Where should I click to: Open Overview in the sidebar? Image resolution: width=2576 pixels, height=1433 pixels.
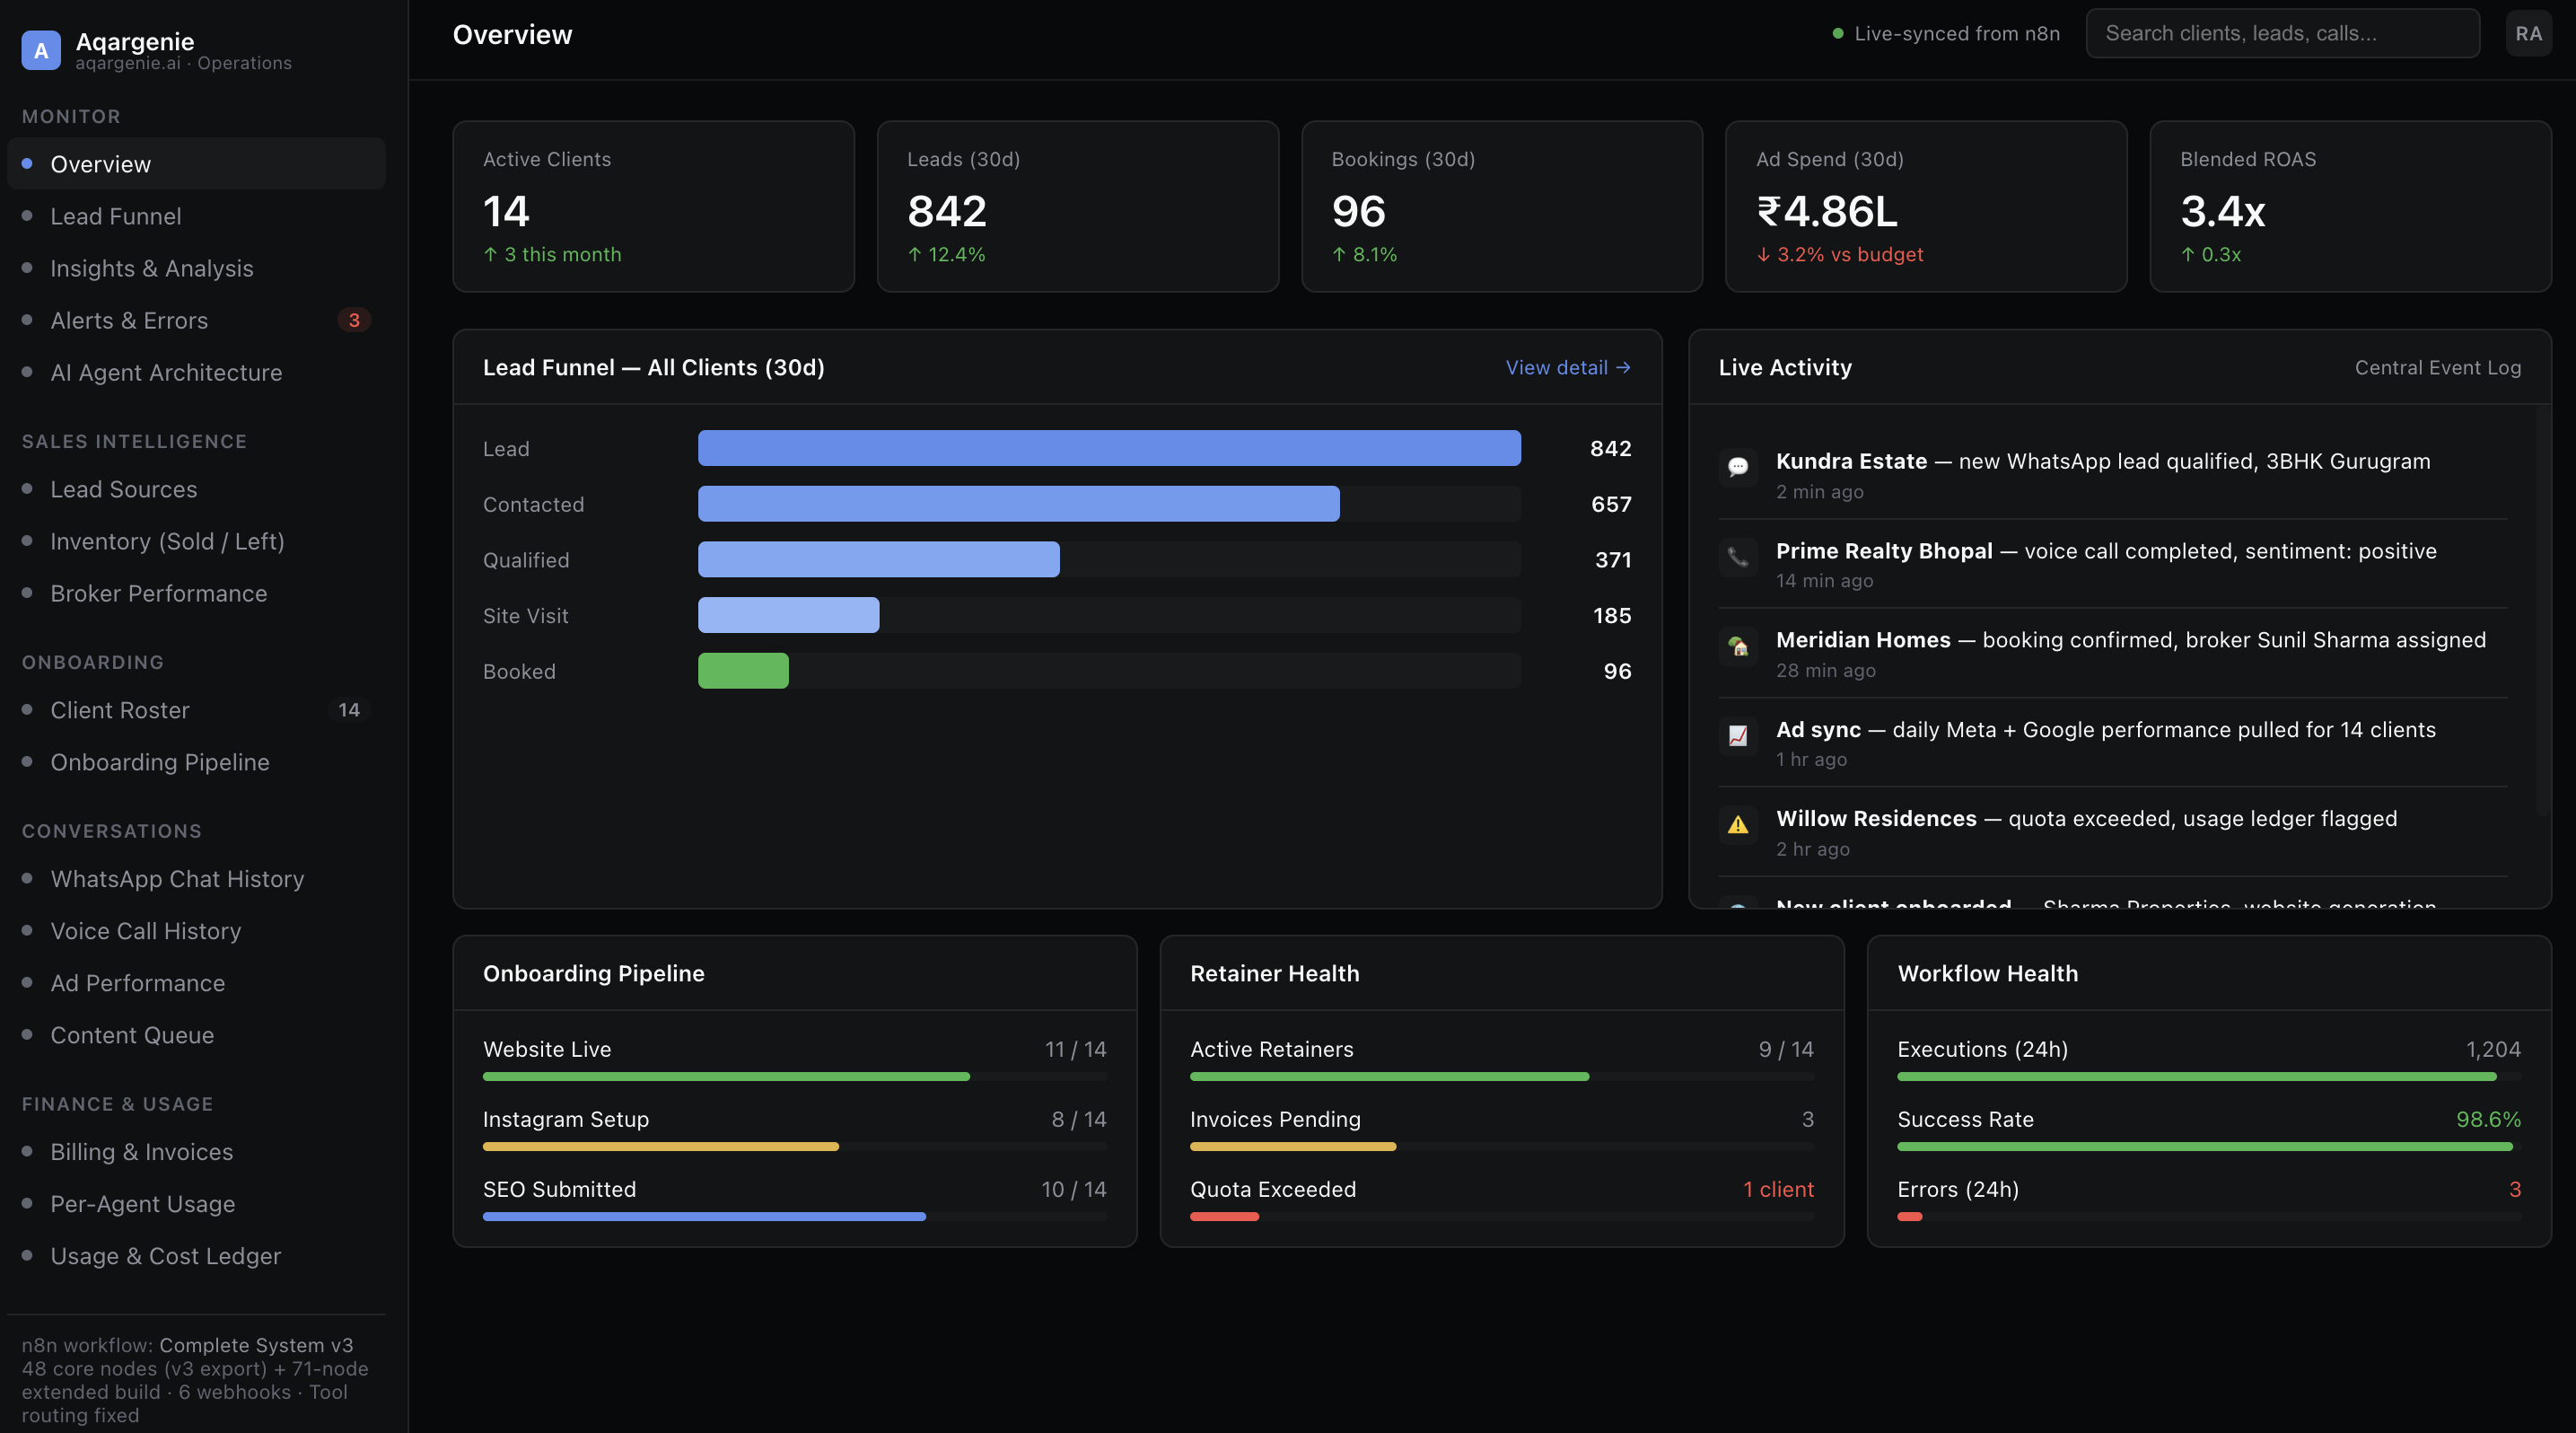pos(196,164)
